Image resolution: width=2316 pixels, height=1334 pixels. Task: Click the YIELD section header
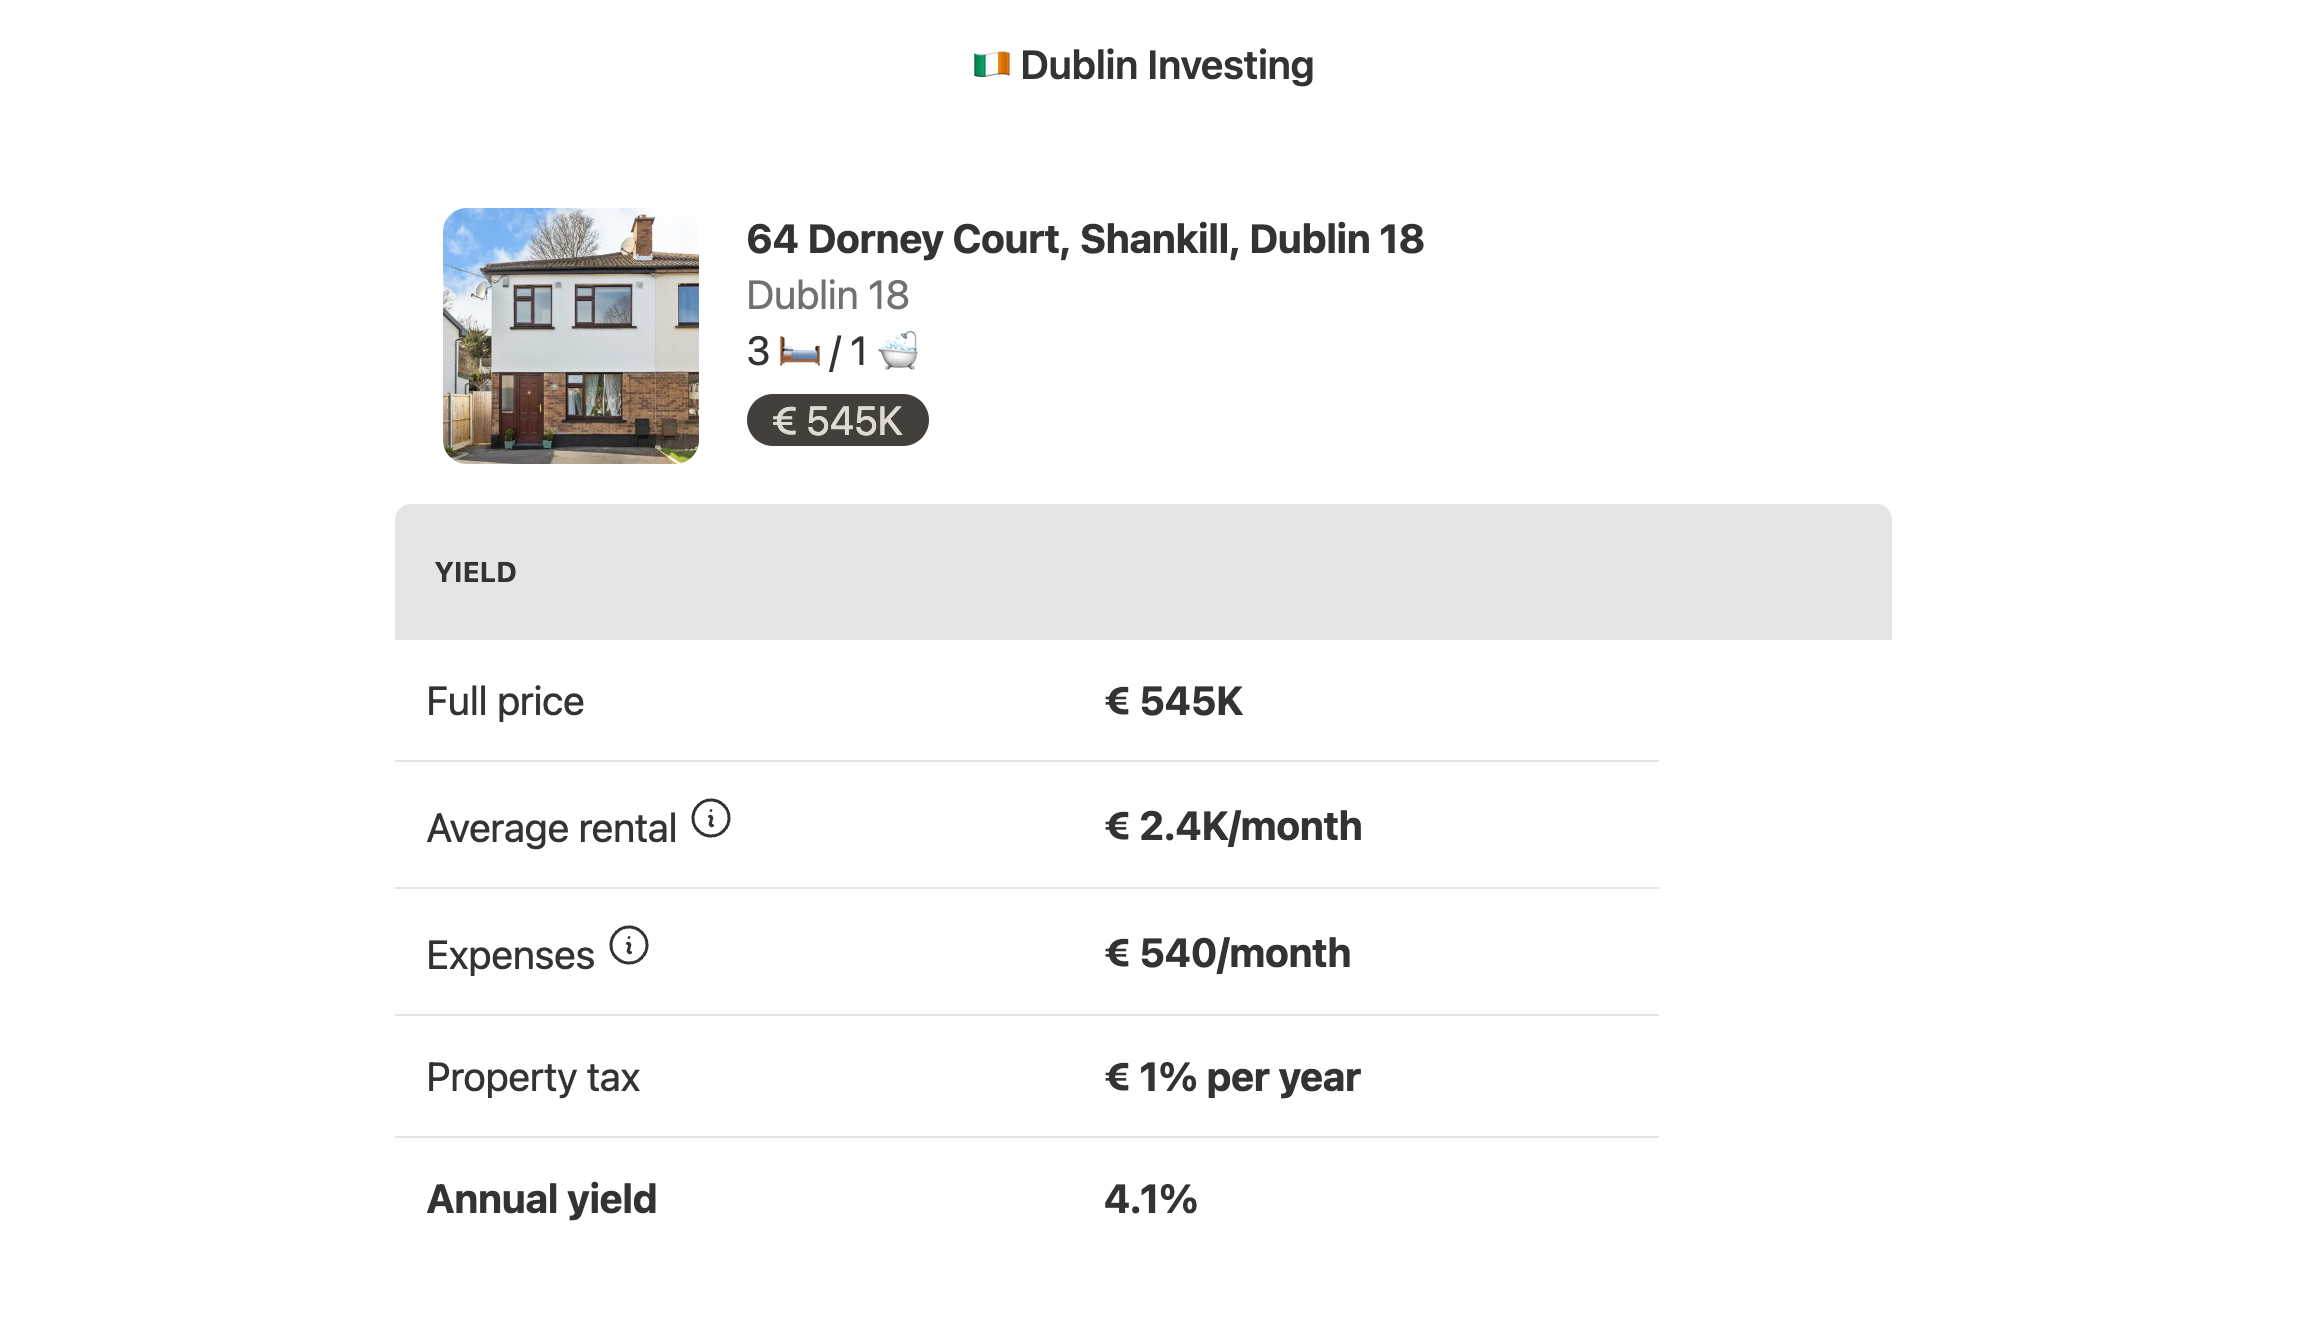click(476, 573)
